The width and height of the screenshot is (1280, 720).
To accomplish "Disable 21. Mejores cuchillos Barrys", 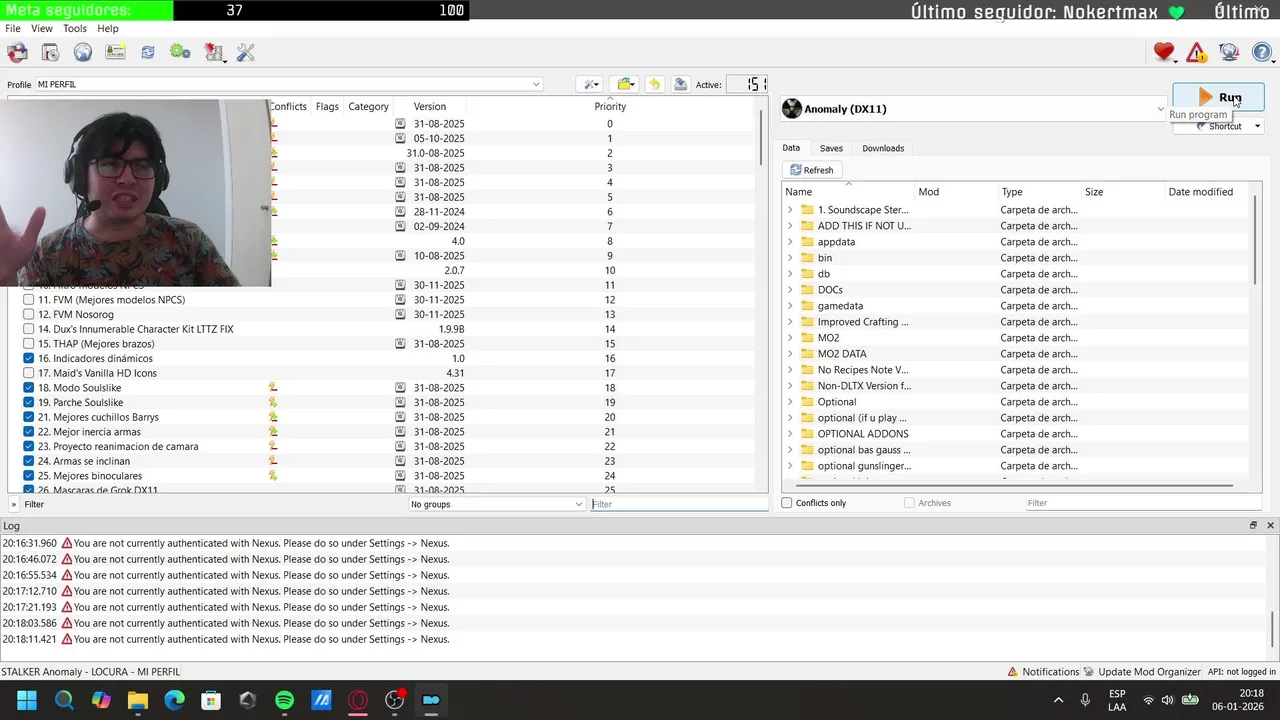I will 29,417.
